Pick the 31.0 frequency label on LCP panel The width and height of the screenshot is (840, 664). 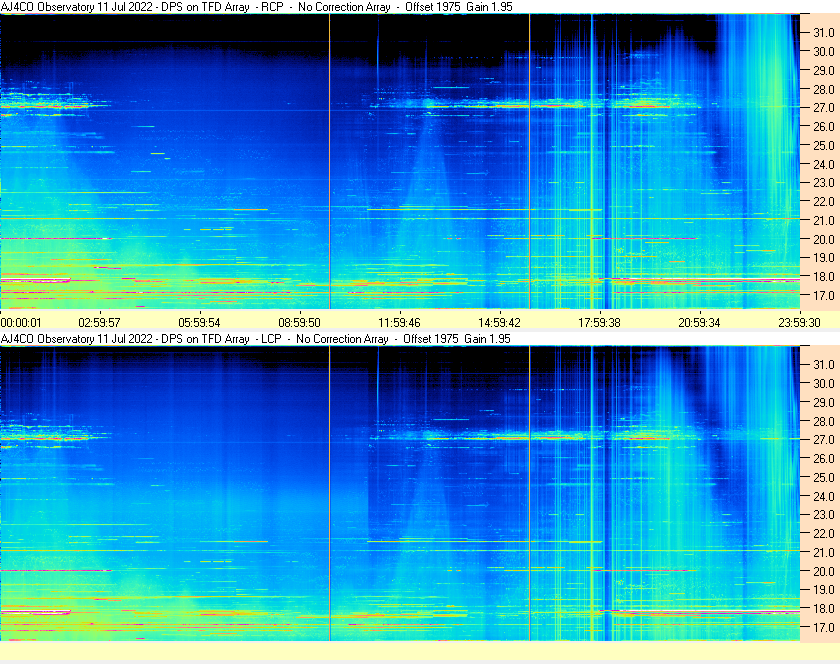(x=824, y=365)
